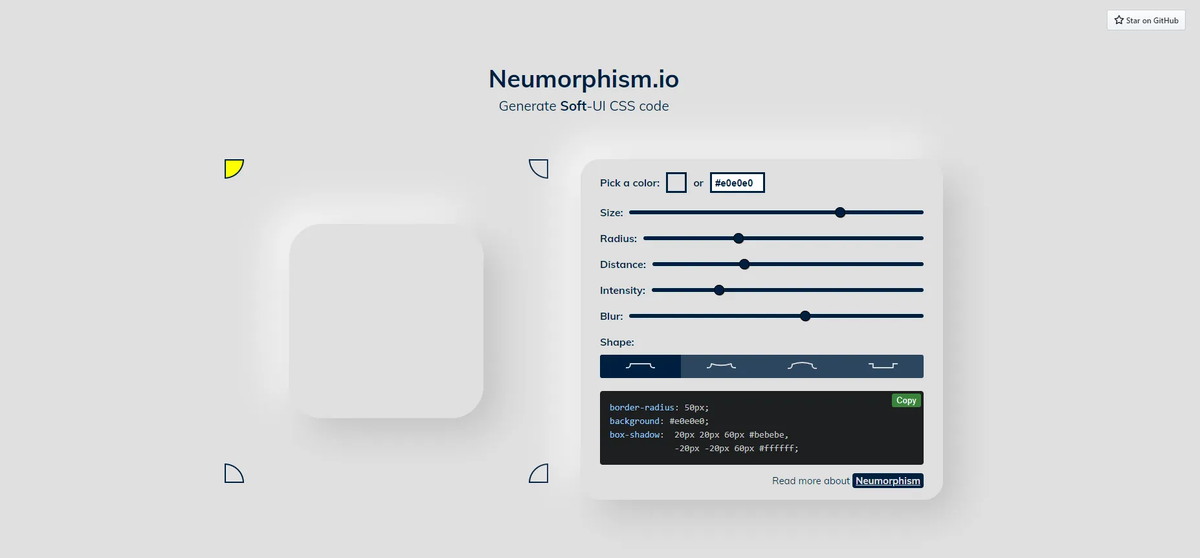Copy the generated CSS code
Screen dimensions: 1200x558
906,400
